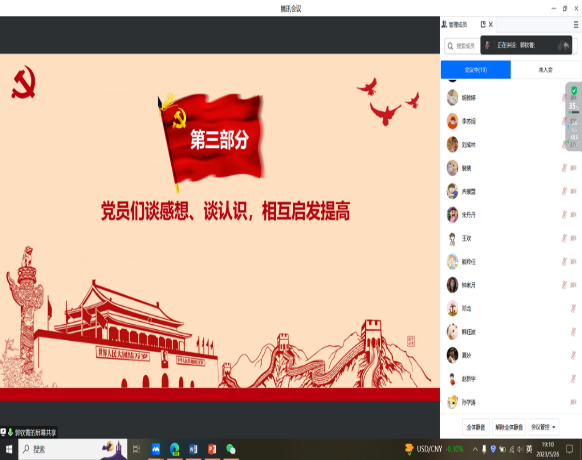Click the 管理成员 members icon
The height and width of the screenshot is (460, 582).
click(444, 25)
